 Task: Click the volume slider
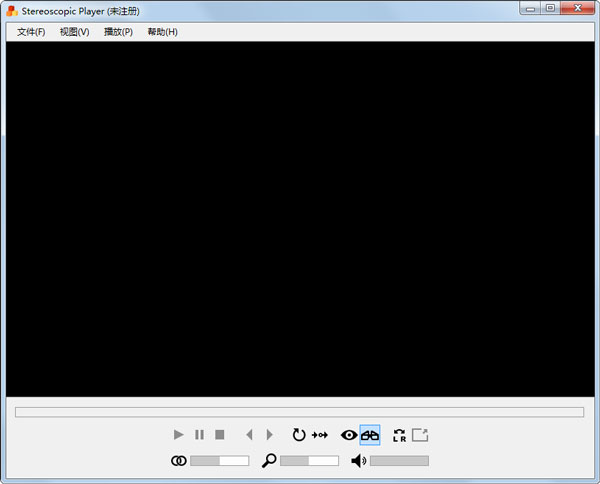coord(399,461)
